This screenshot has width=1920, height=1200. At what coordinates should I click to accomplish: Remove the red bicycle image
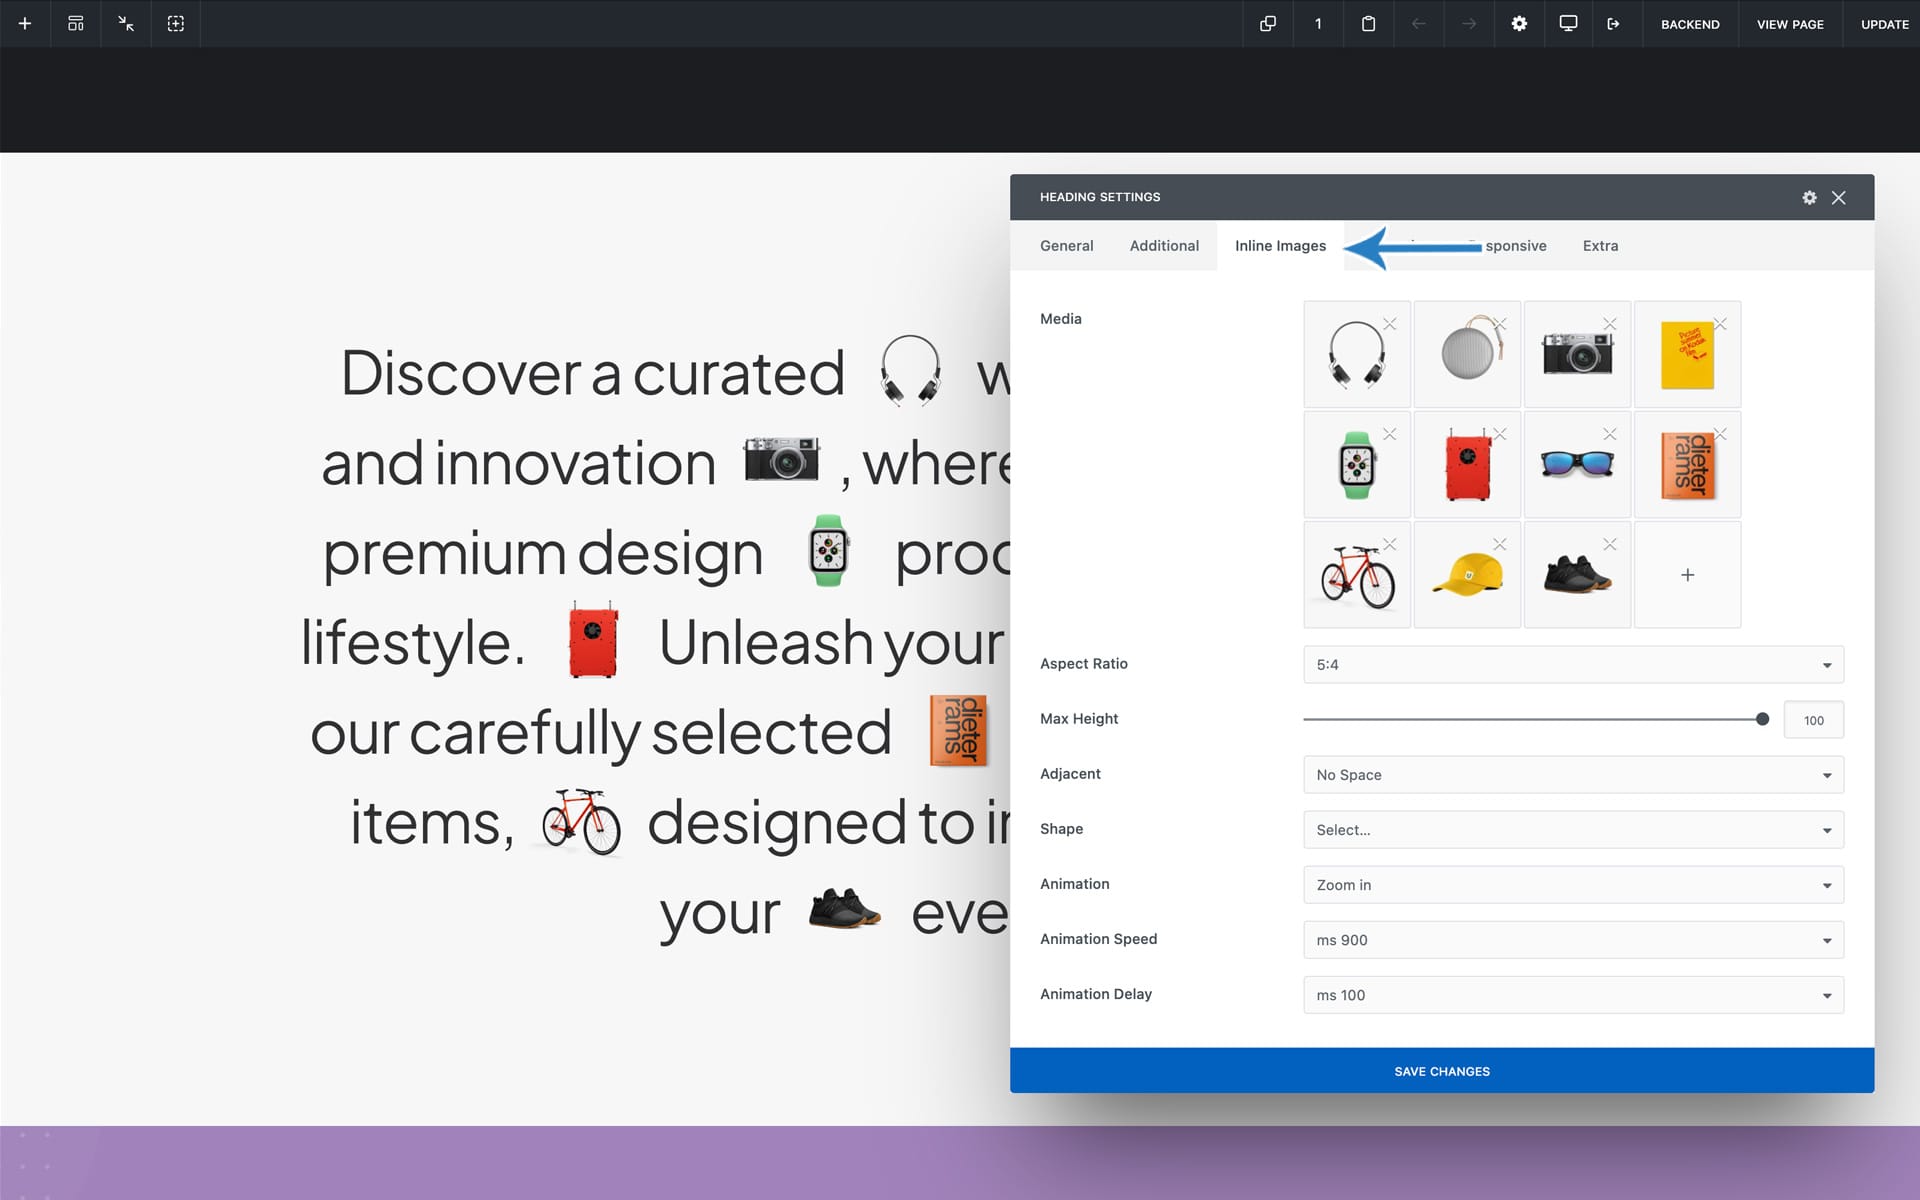click(1390, 544)
